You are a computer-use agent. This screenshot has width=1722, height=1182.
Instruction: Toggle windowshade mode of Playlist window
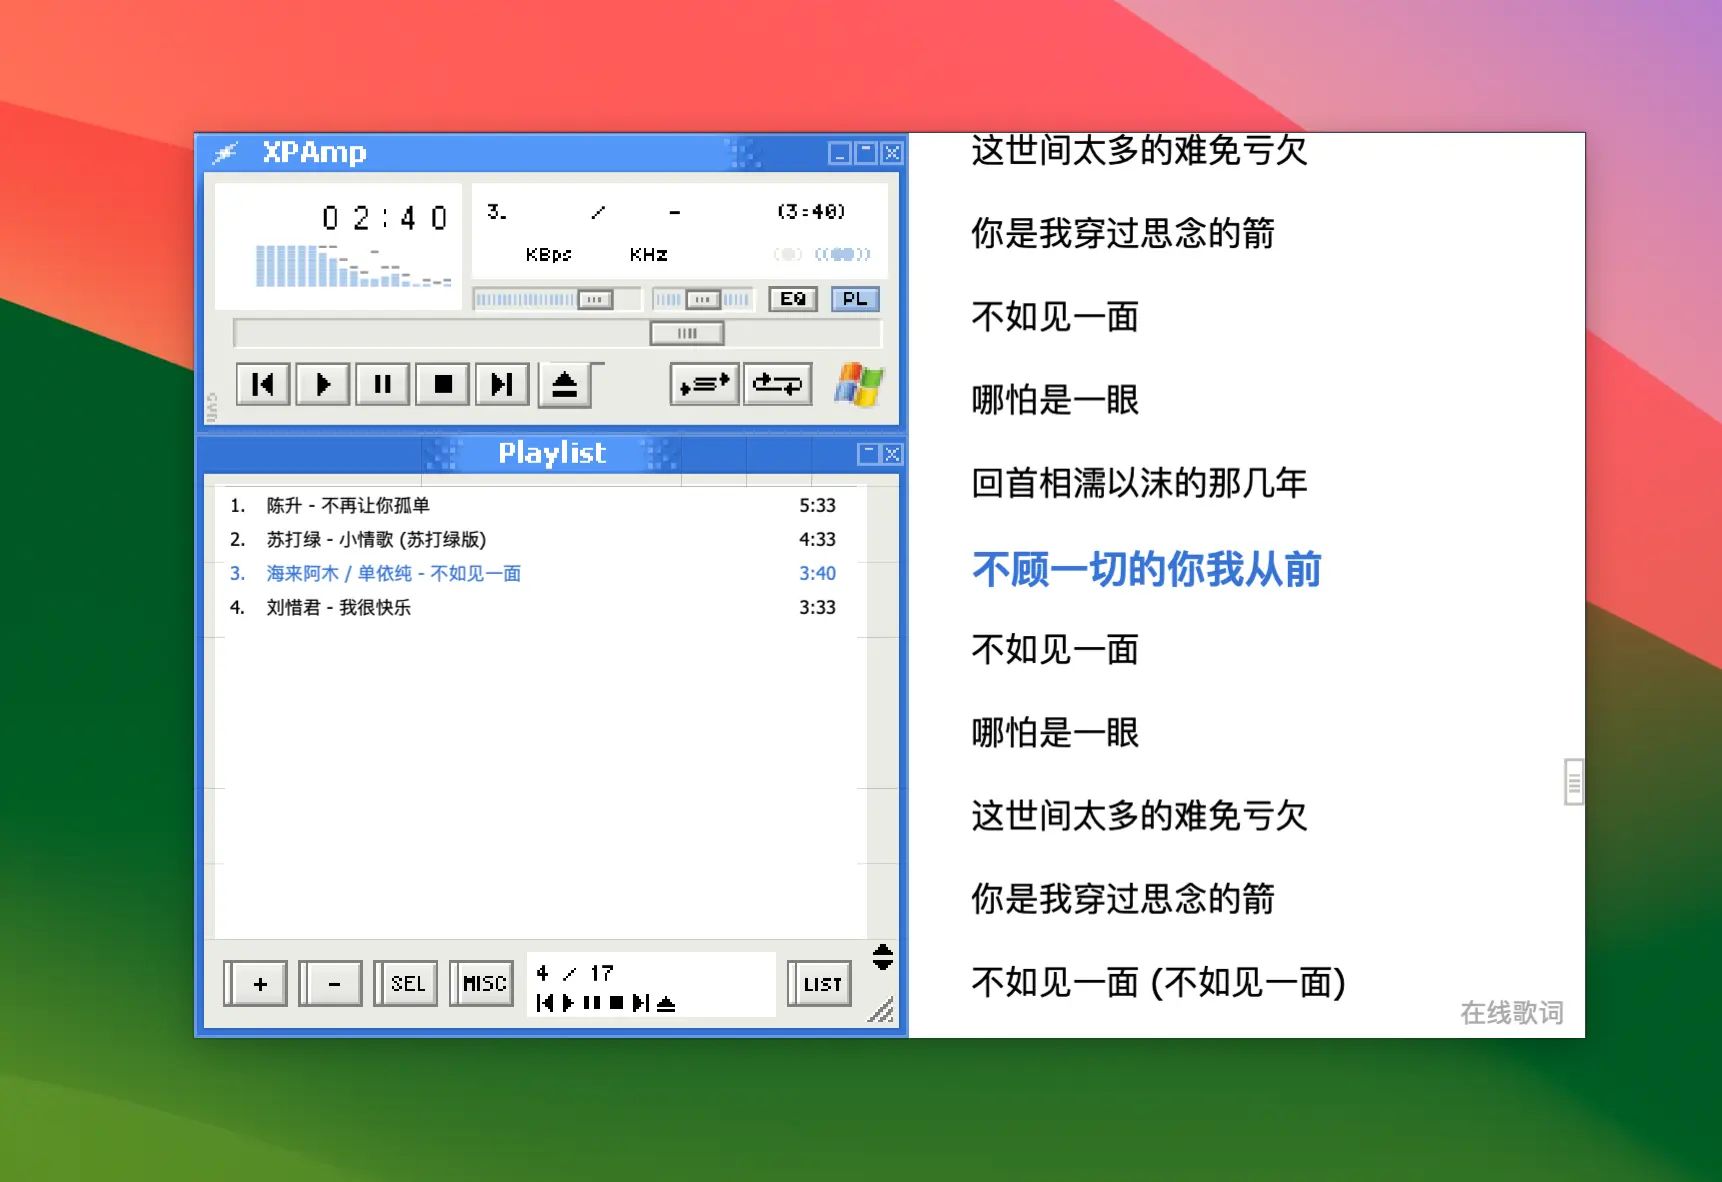(868, 454)
